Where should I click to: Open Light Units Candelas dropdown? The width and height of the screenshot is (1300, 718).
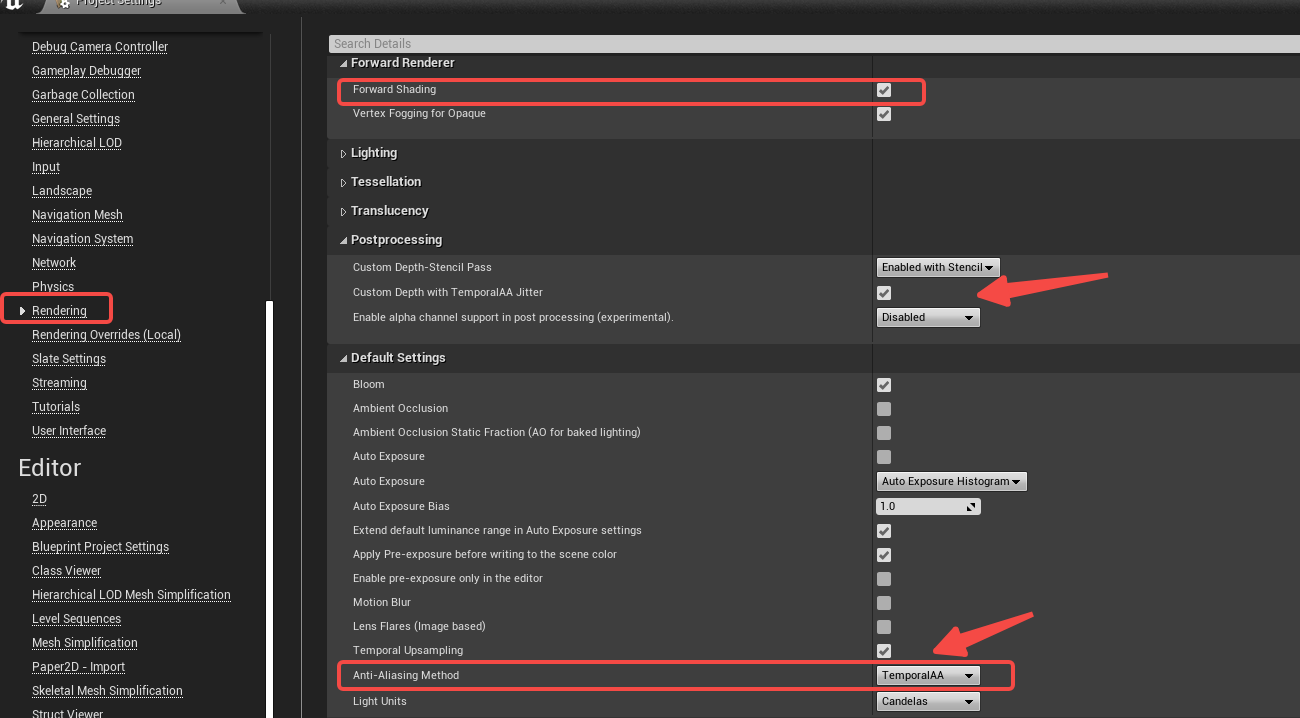pos(928,701)
